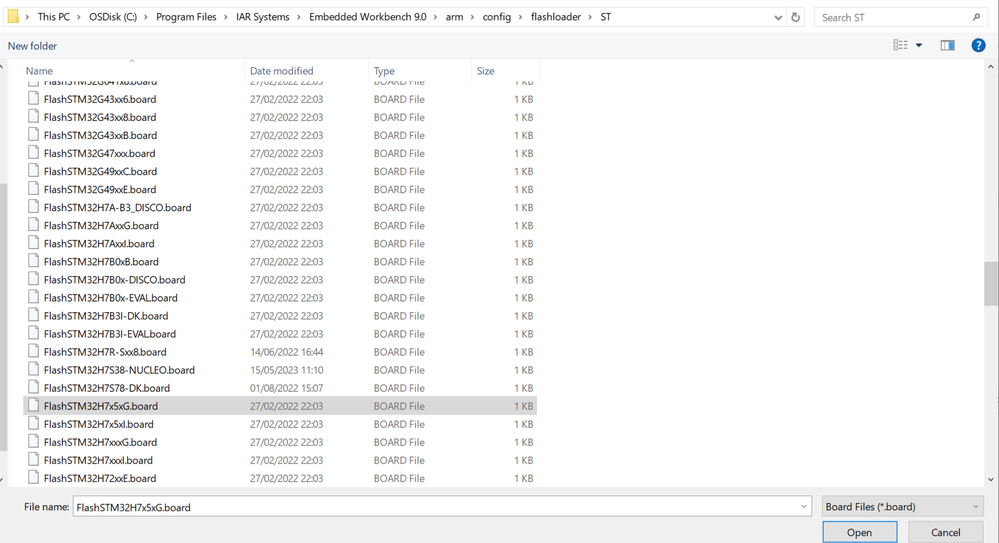Go to This PC in breadcrumb
The image size is (999, 543).
pos(54,17)
